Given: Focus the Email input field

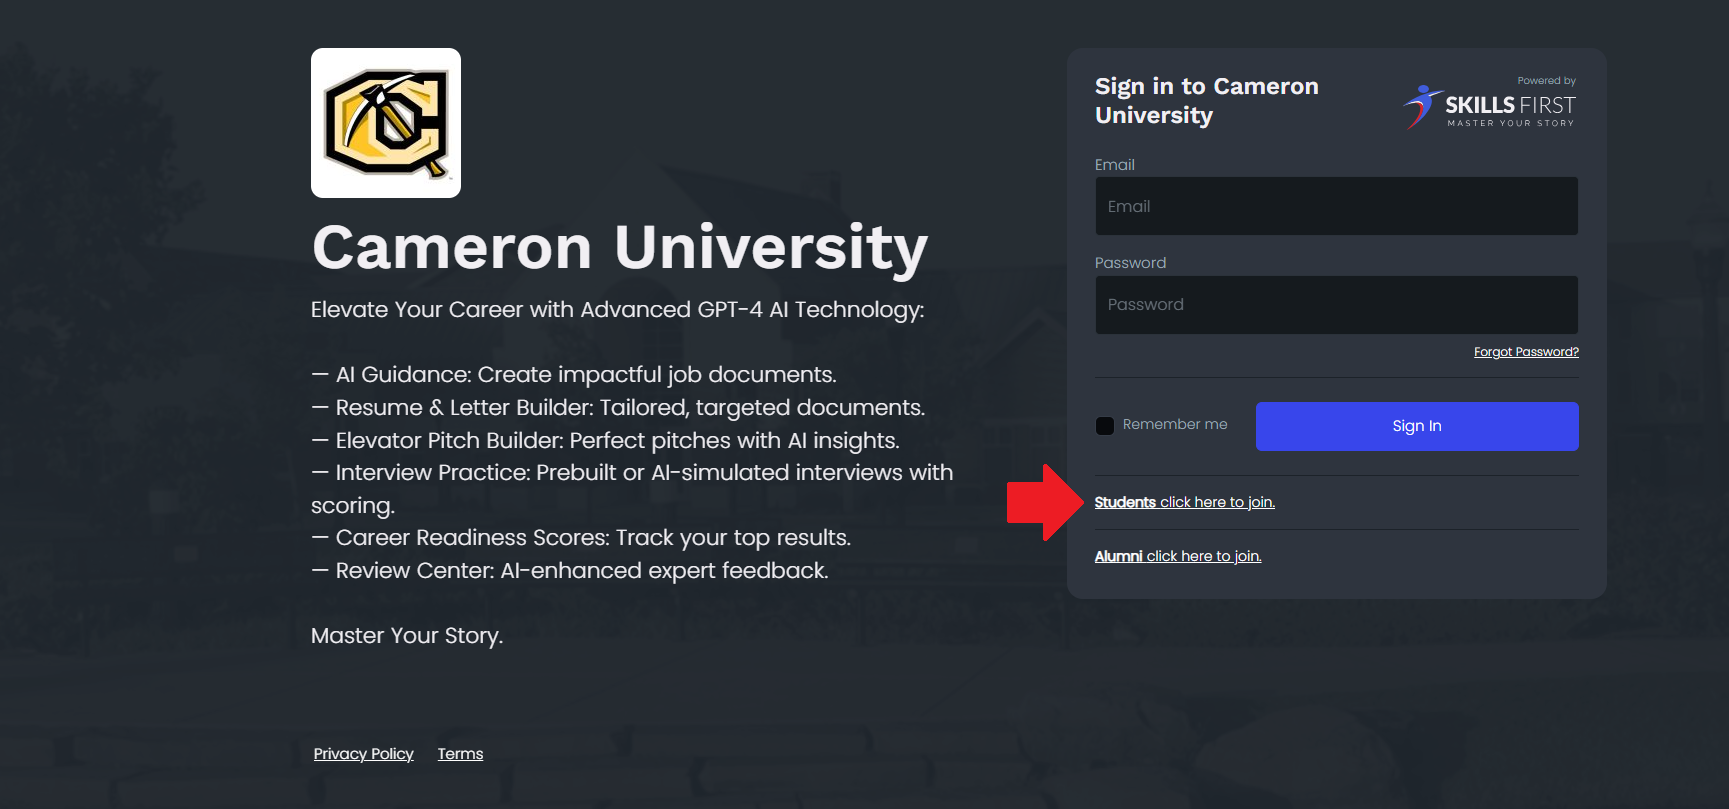Looking at the screenshot, I should pyautogui.click(x=1336, y=207).
